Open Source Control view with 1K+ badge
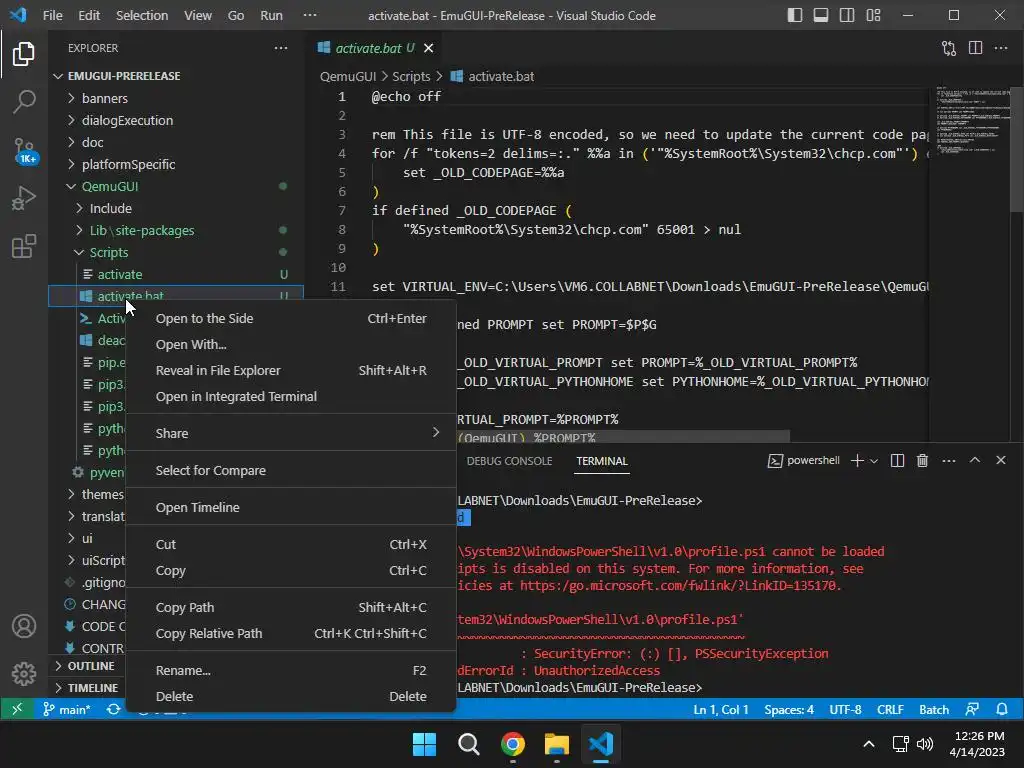Viewport: 1024px width, 768px height. pyautogui.click(x=24, y=150)
